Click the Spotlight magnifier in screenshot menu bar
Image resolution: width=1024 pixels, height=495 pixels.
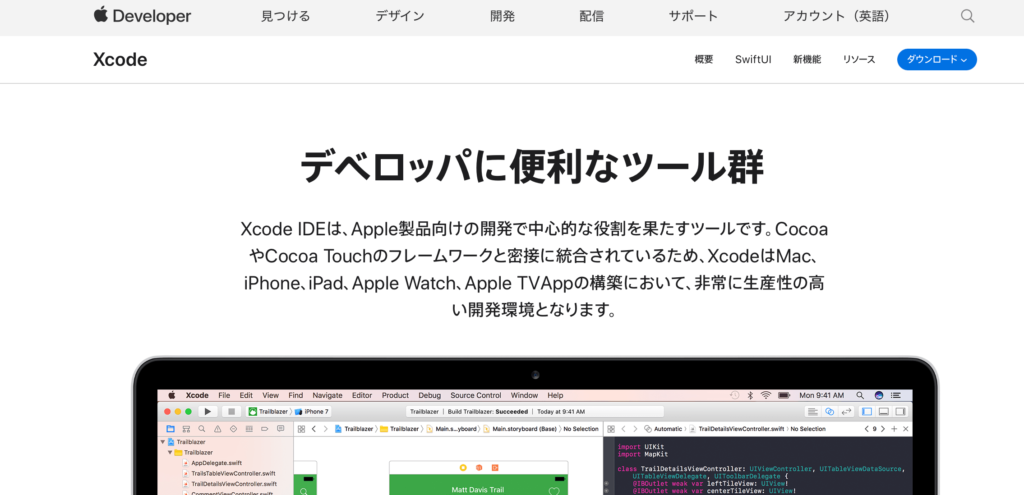coord(860,395)
